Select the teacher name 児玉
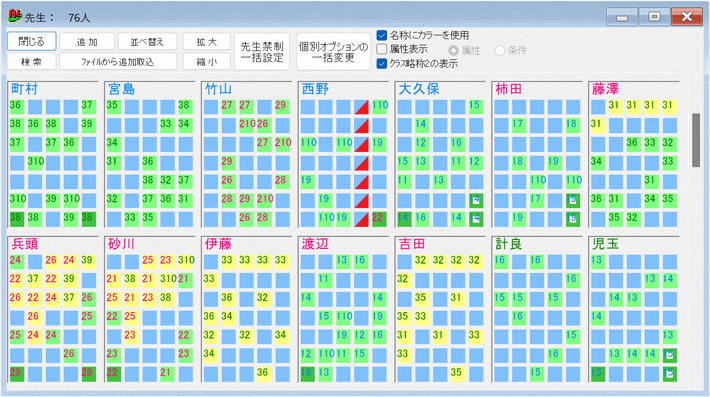Screen dimensions: 710x397 click(x=606, y=244)
